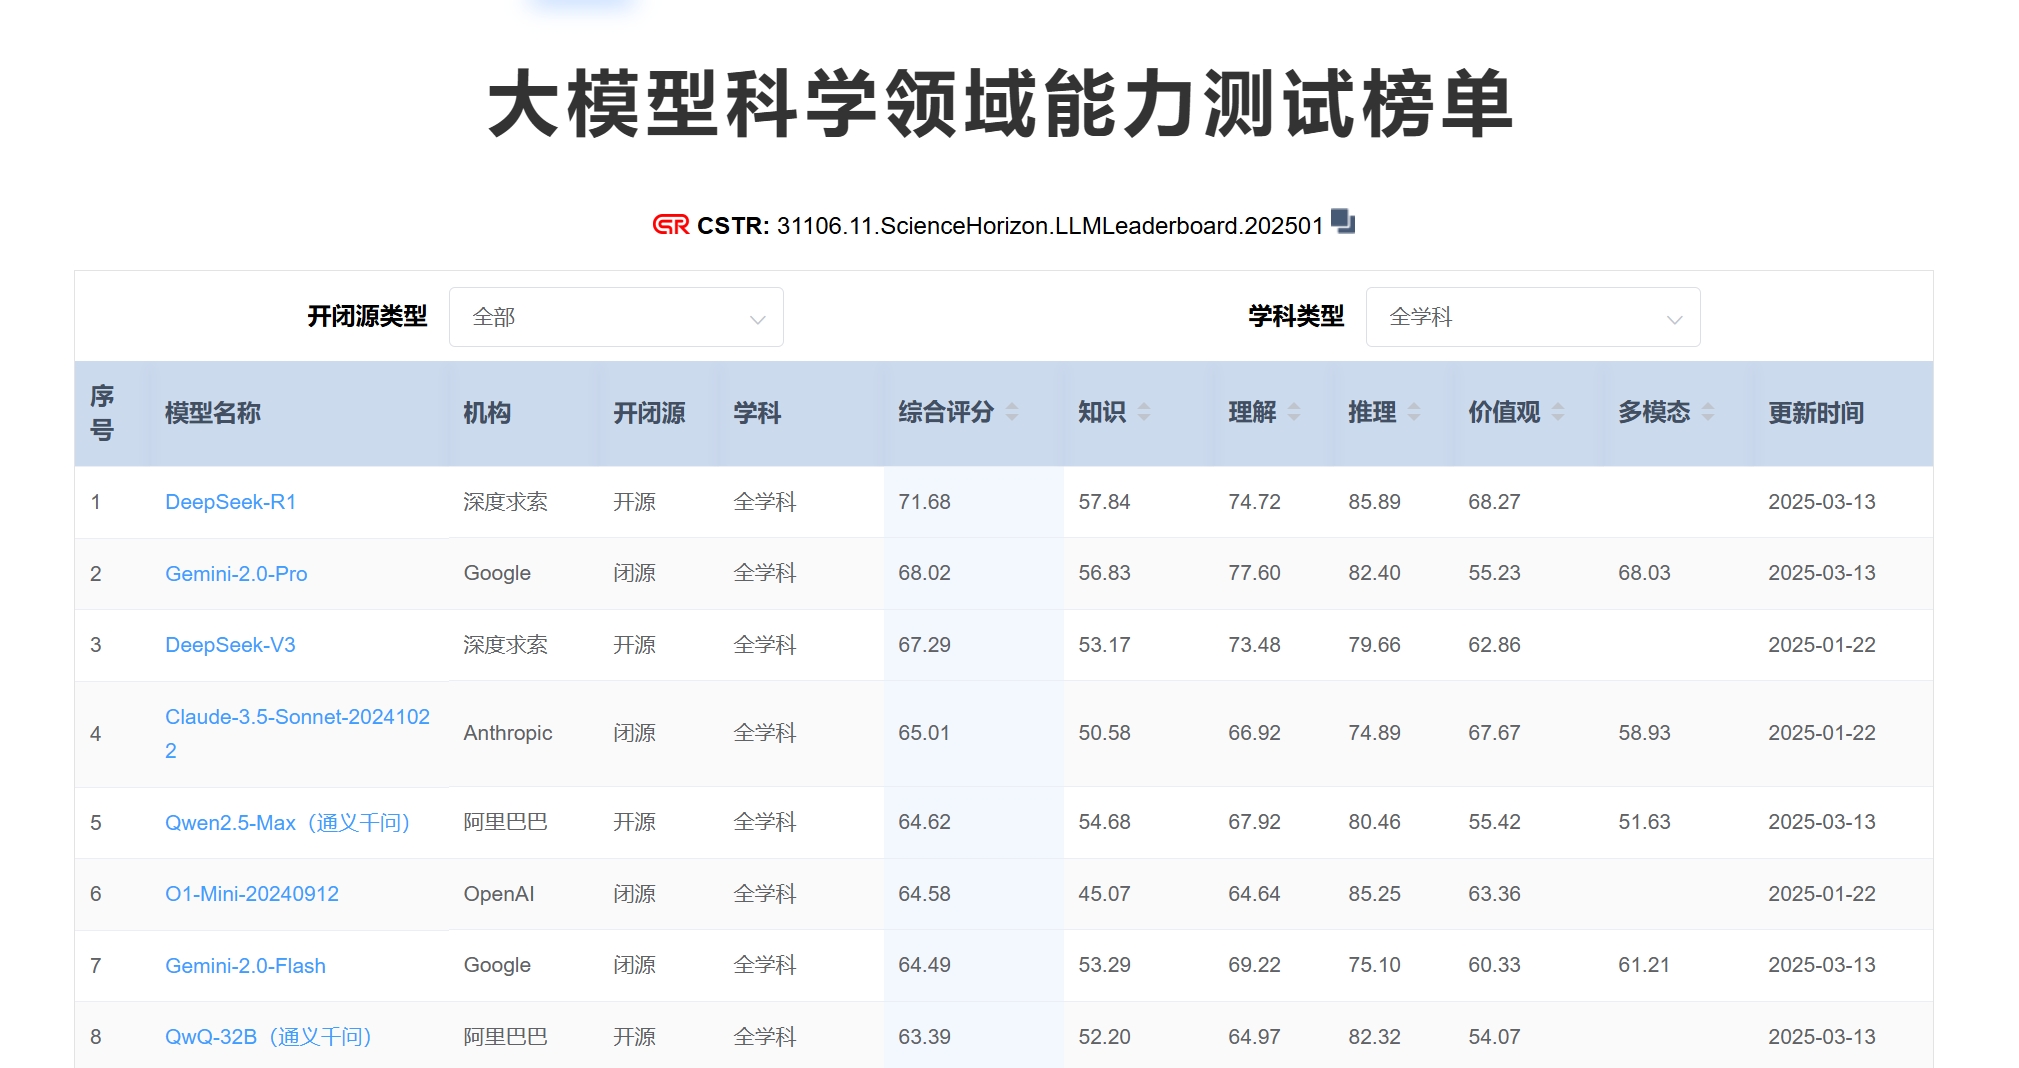Viewport: 2019px width, 1068px height.
Task: Open the 开闭源类型 dropdown
Action: point(616,317)
